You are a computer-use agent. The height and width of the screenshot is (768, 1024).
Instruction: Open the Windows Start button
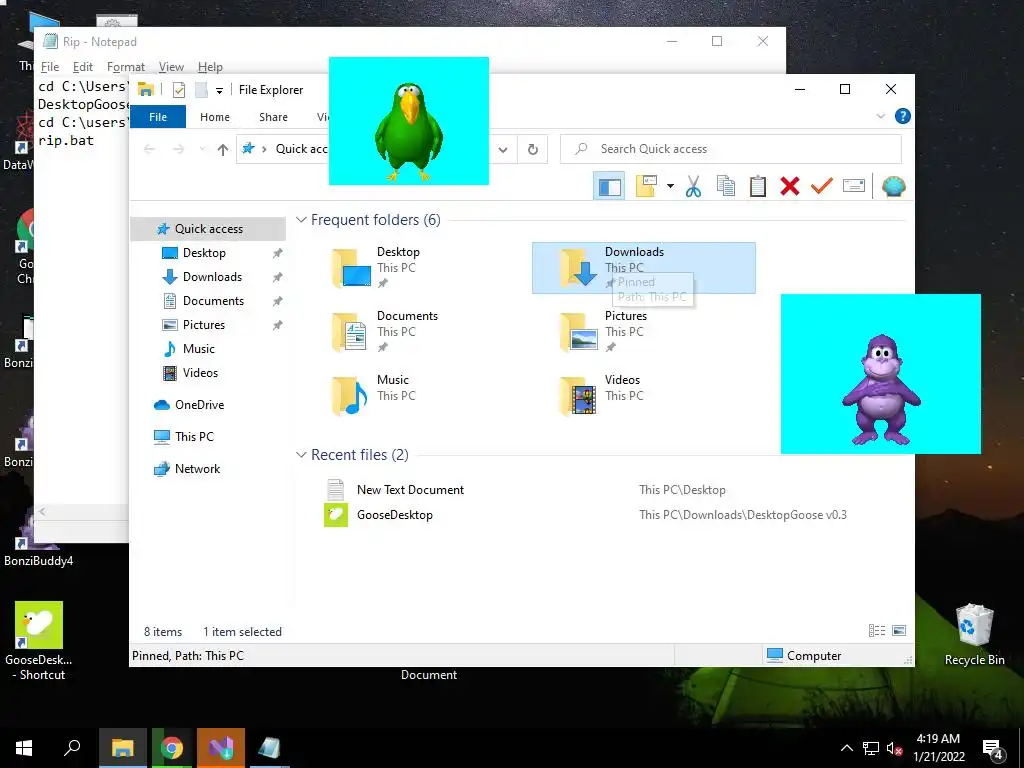[x=24, y=748]
